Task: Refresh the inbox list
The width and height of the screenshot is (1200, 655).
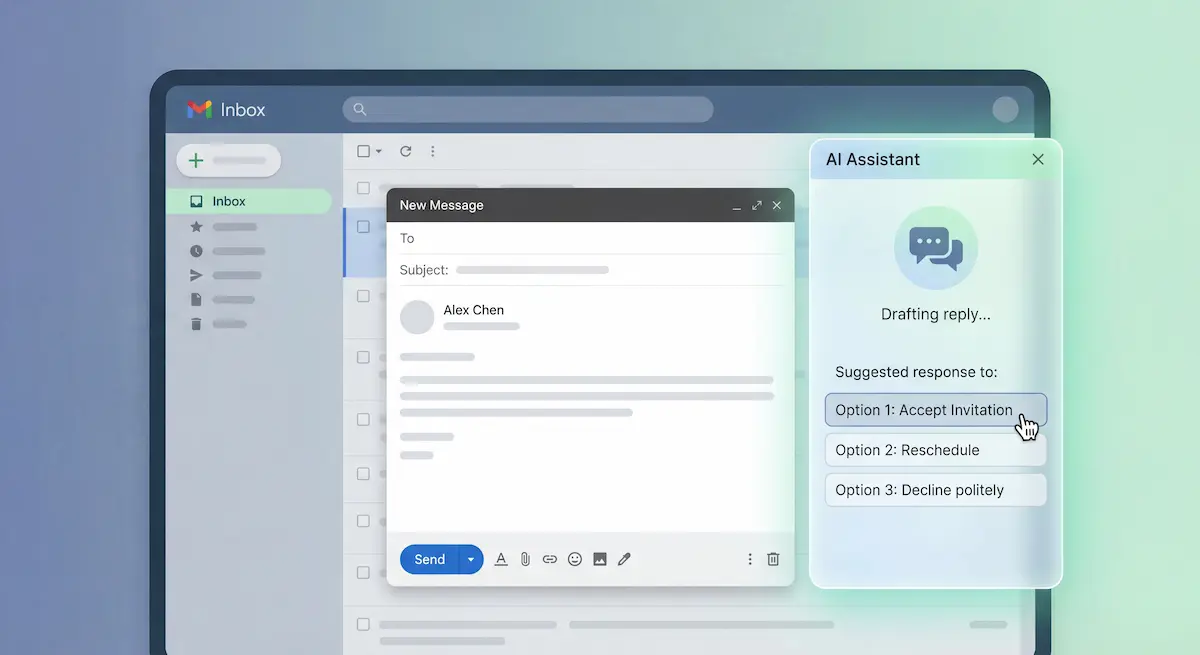Action: pos(405,151)
